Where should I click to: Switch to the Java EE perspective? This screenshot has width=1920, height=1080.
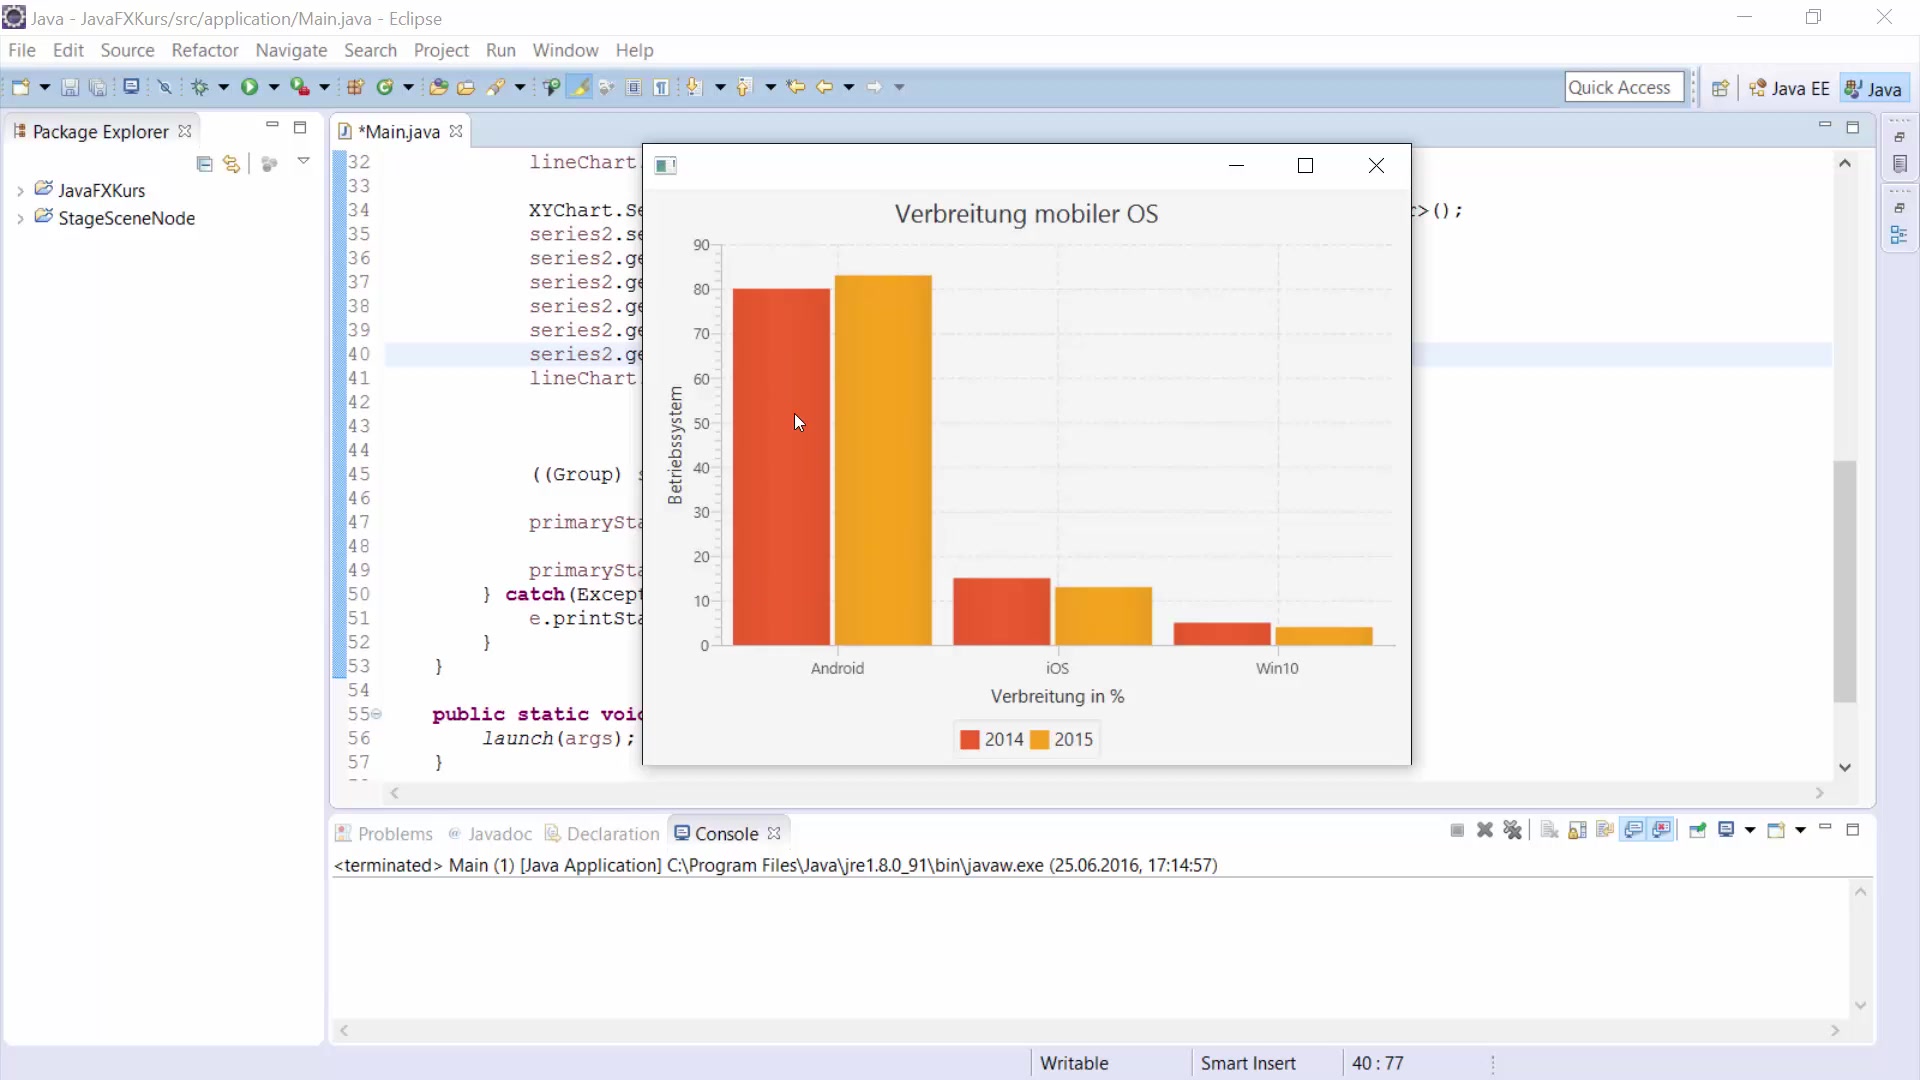(x=1789, y=88)
